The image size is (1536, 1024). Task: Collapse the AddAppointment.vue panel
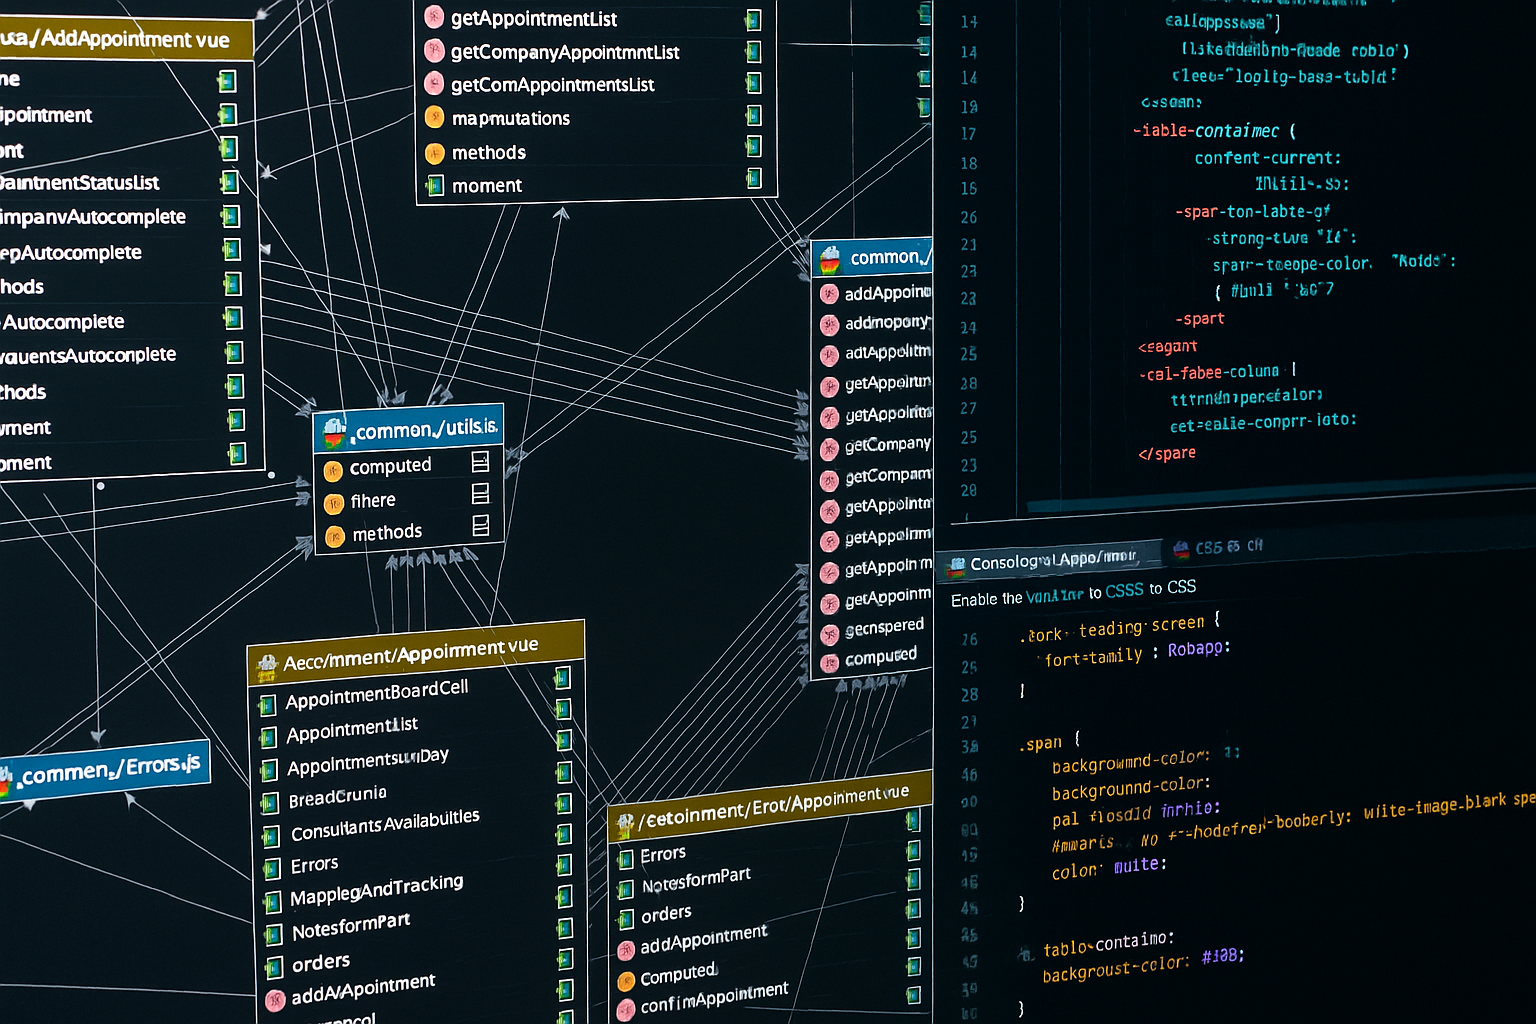pyautogui.click(x=115, y=38)
